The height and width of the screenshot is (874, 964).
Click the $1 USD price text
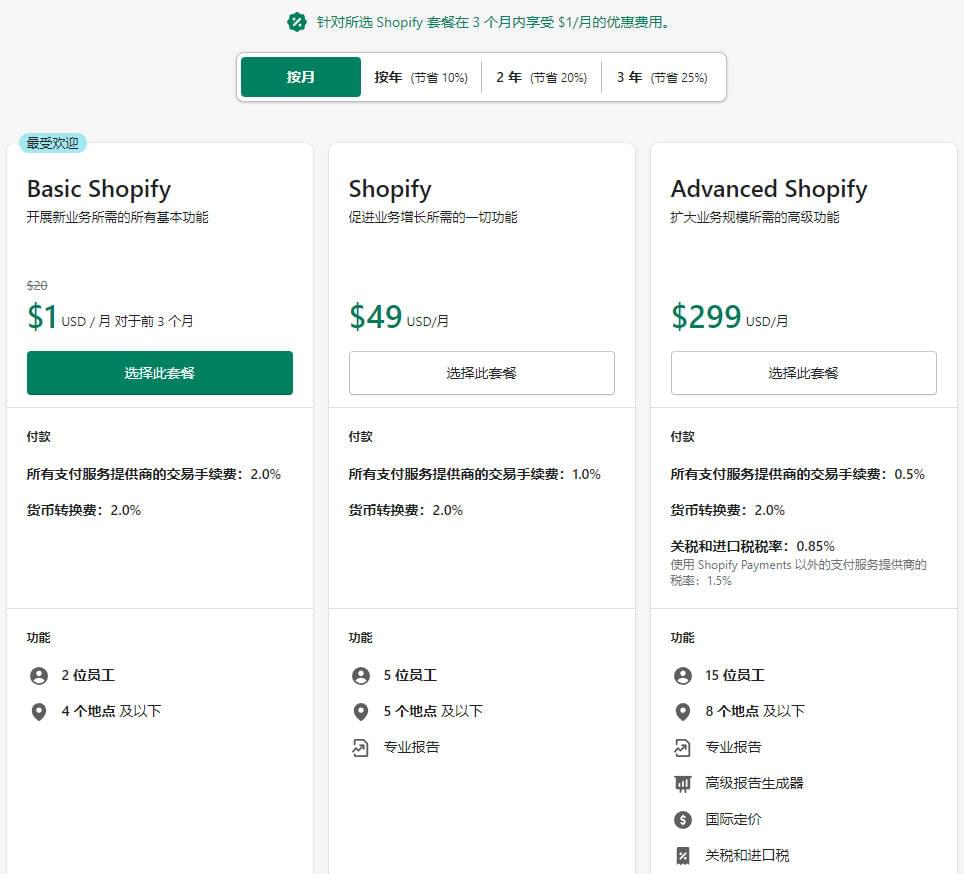click(110, 318)
